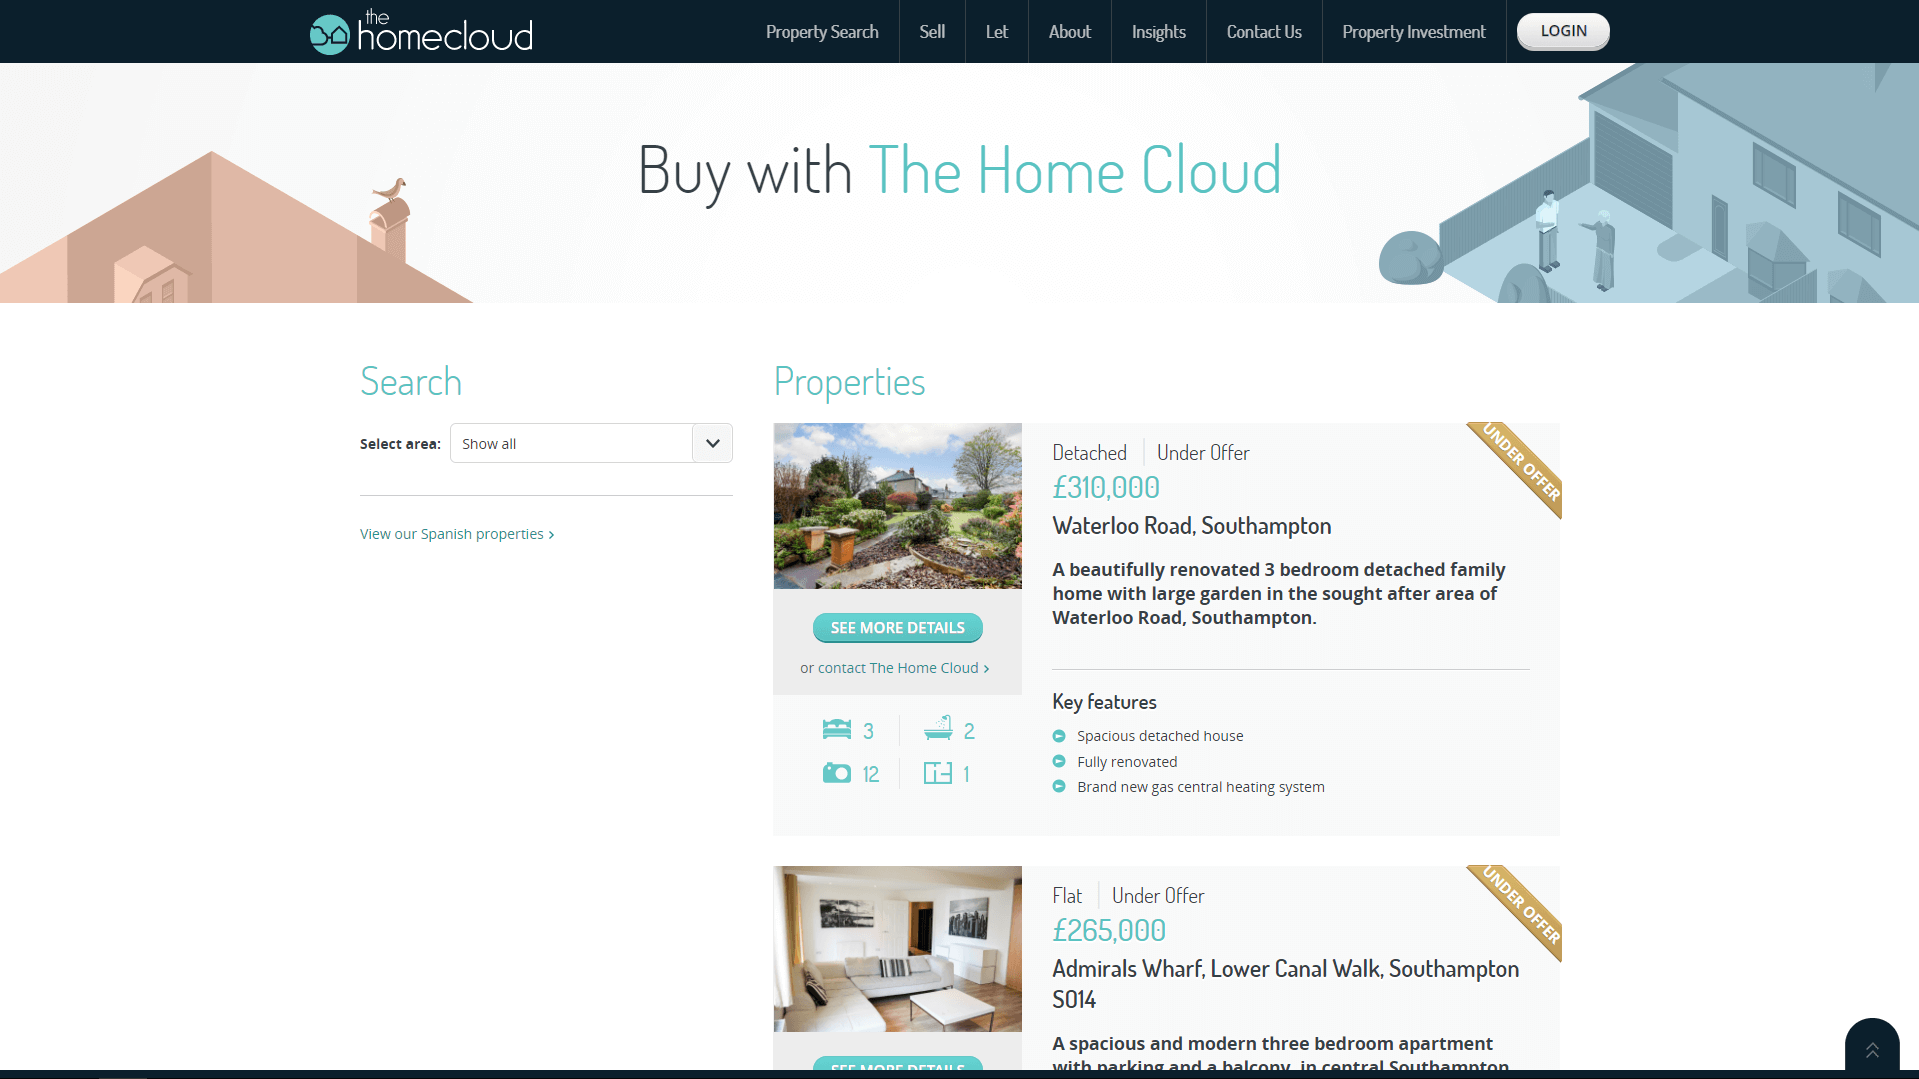Click the Home Cloud logo icon
Viewport: 1919px width, 1079px height.
coord(329,34)
